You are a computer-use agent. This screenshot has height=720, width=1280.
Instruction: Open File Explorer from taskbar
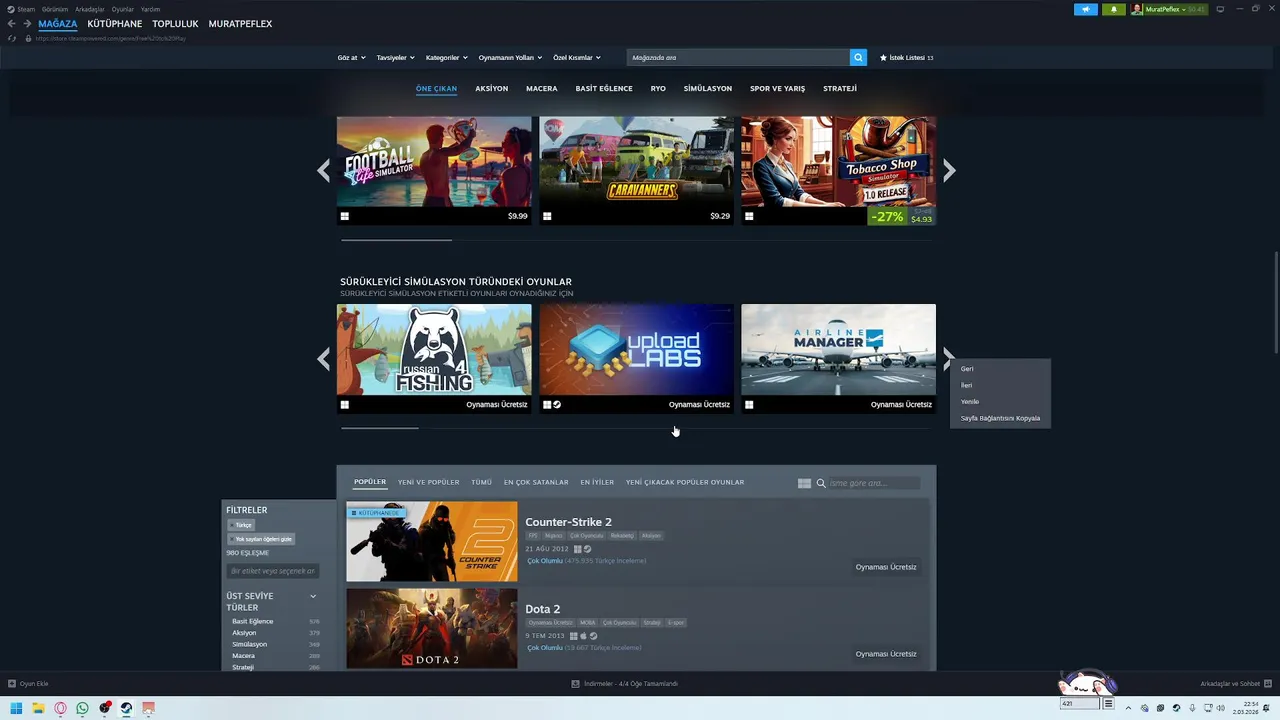click(39, 708)
